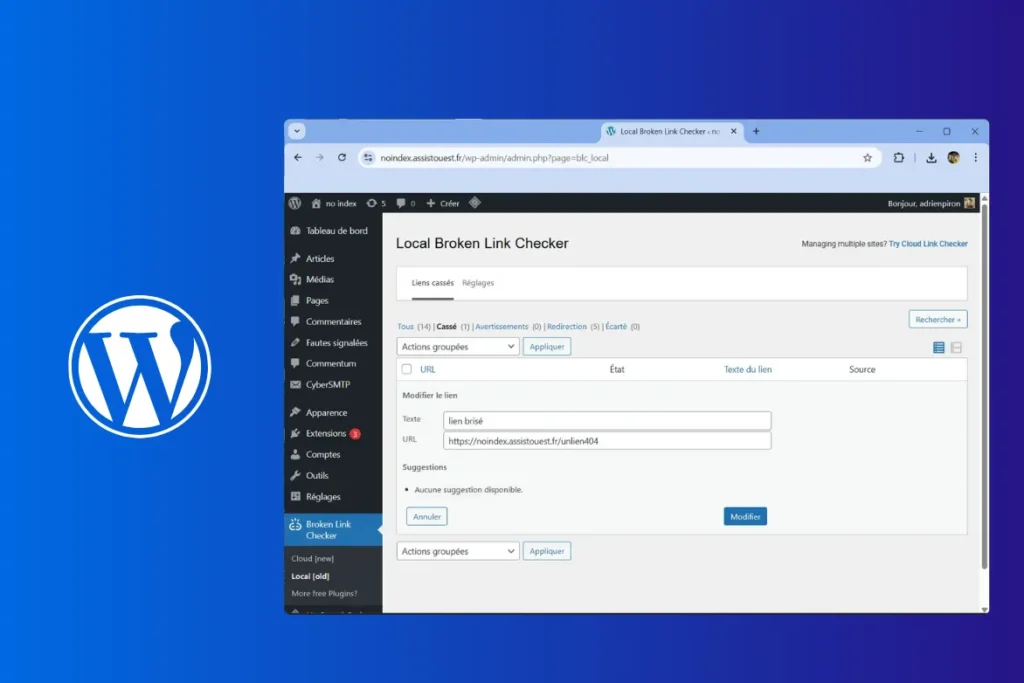Expand the bottom Actions groupées dropdown

458,551
